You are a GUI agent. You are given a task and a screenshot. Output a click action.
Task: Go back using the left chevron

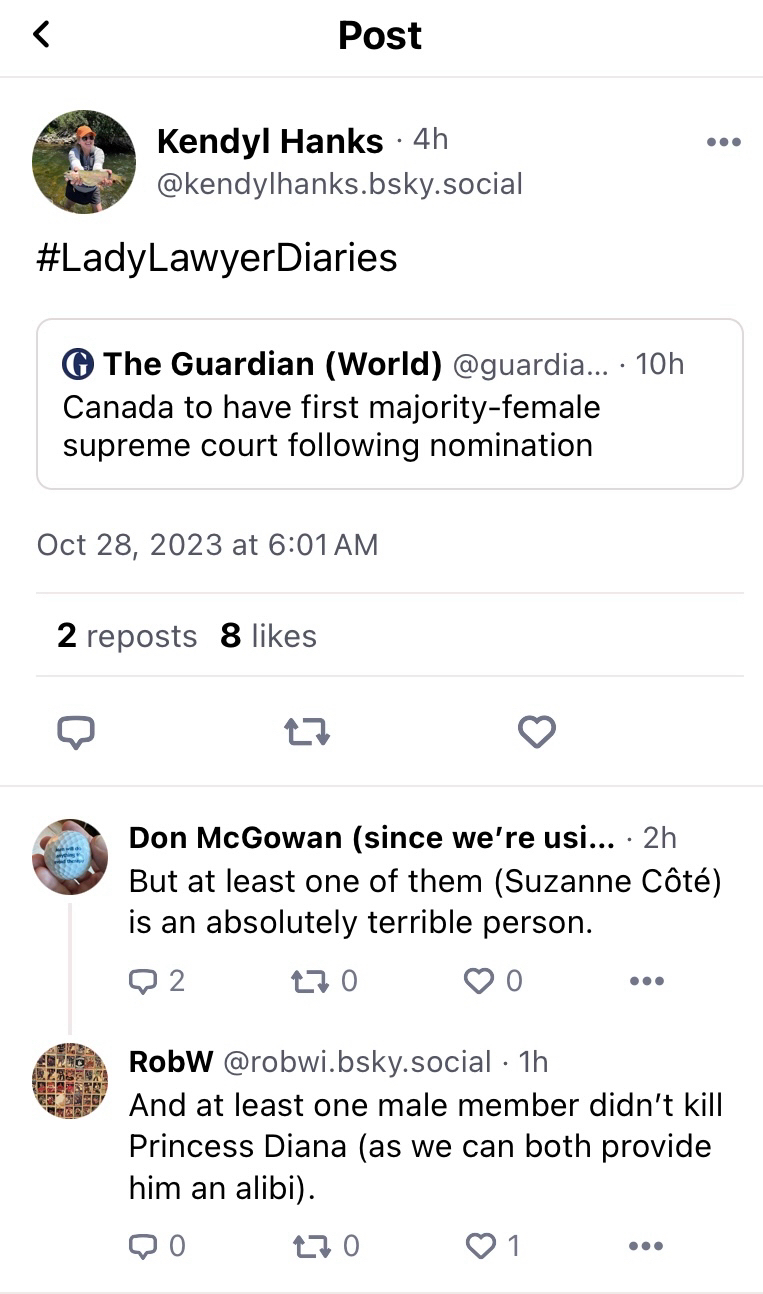[x=41, y=35]
